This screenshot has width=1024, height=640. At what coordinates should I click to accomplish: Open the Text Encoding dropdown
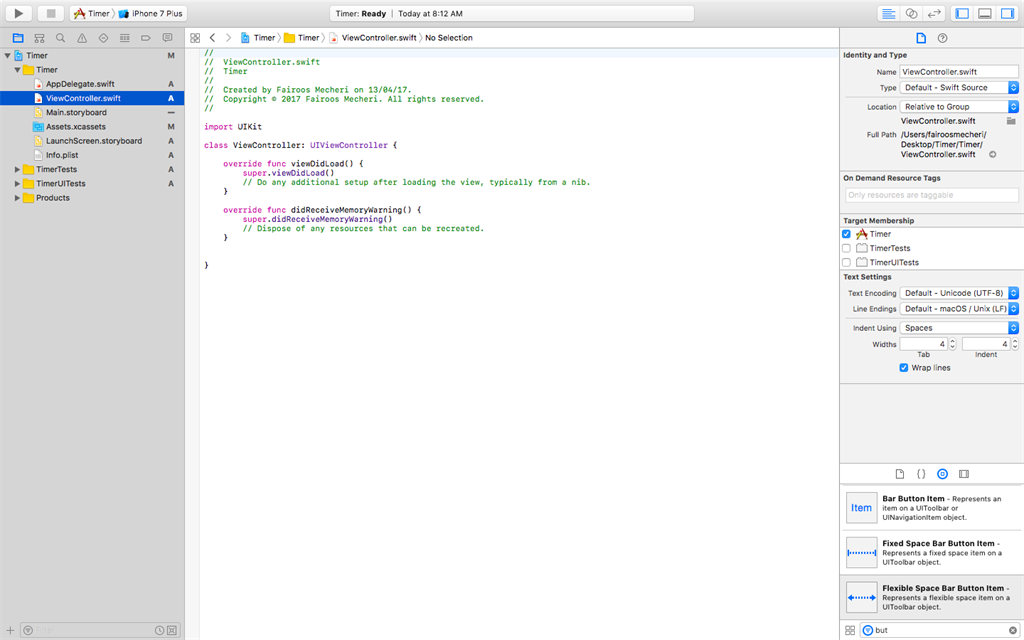coord(959,293)
